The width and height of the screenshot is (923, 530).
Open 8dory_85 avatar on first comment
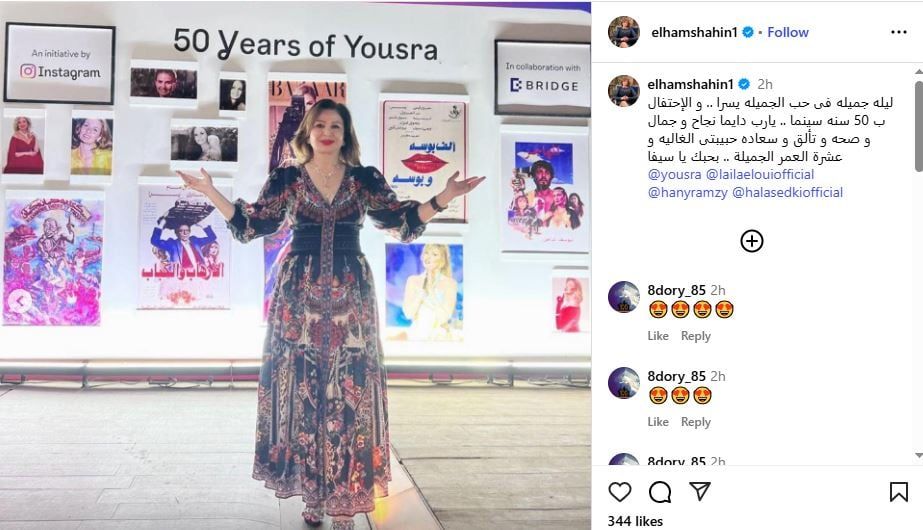point(623,297)
